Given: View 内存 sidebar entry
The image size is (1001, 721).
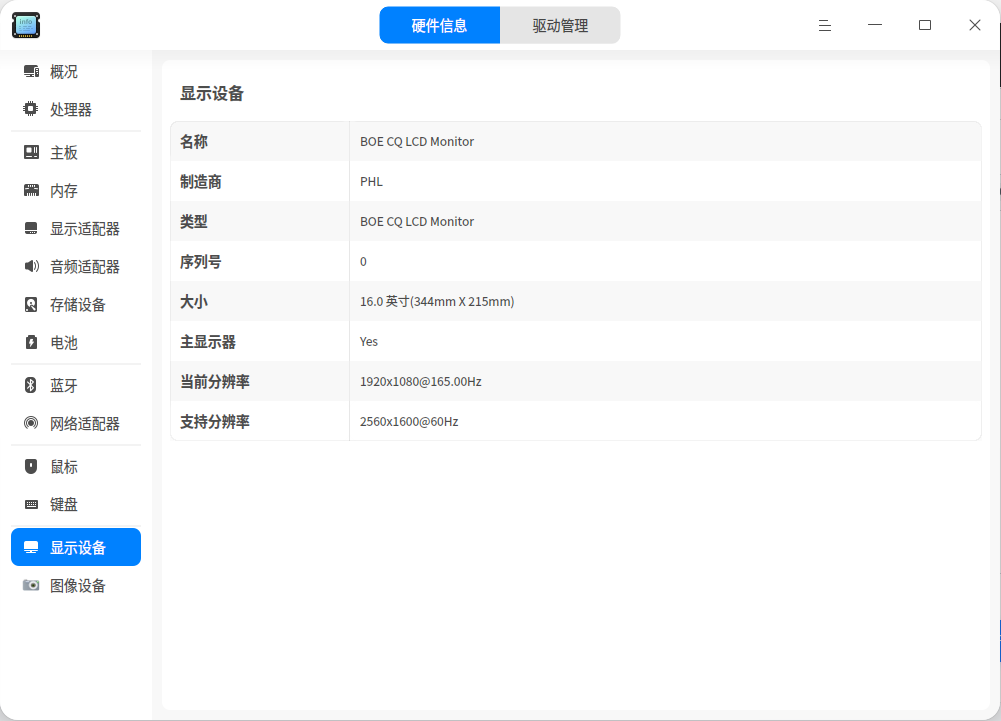Looking at the screenshot, I should click(76, 190).
